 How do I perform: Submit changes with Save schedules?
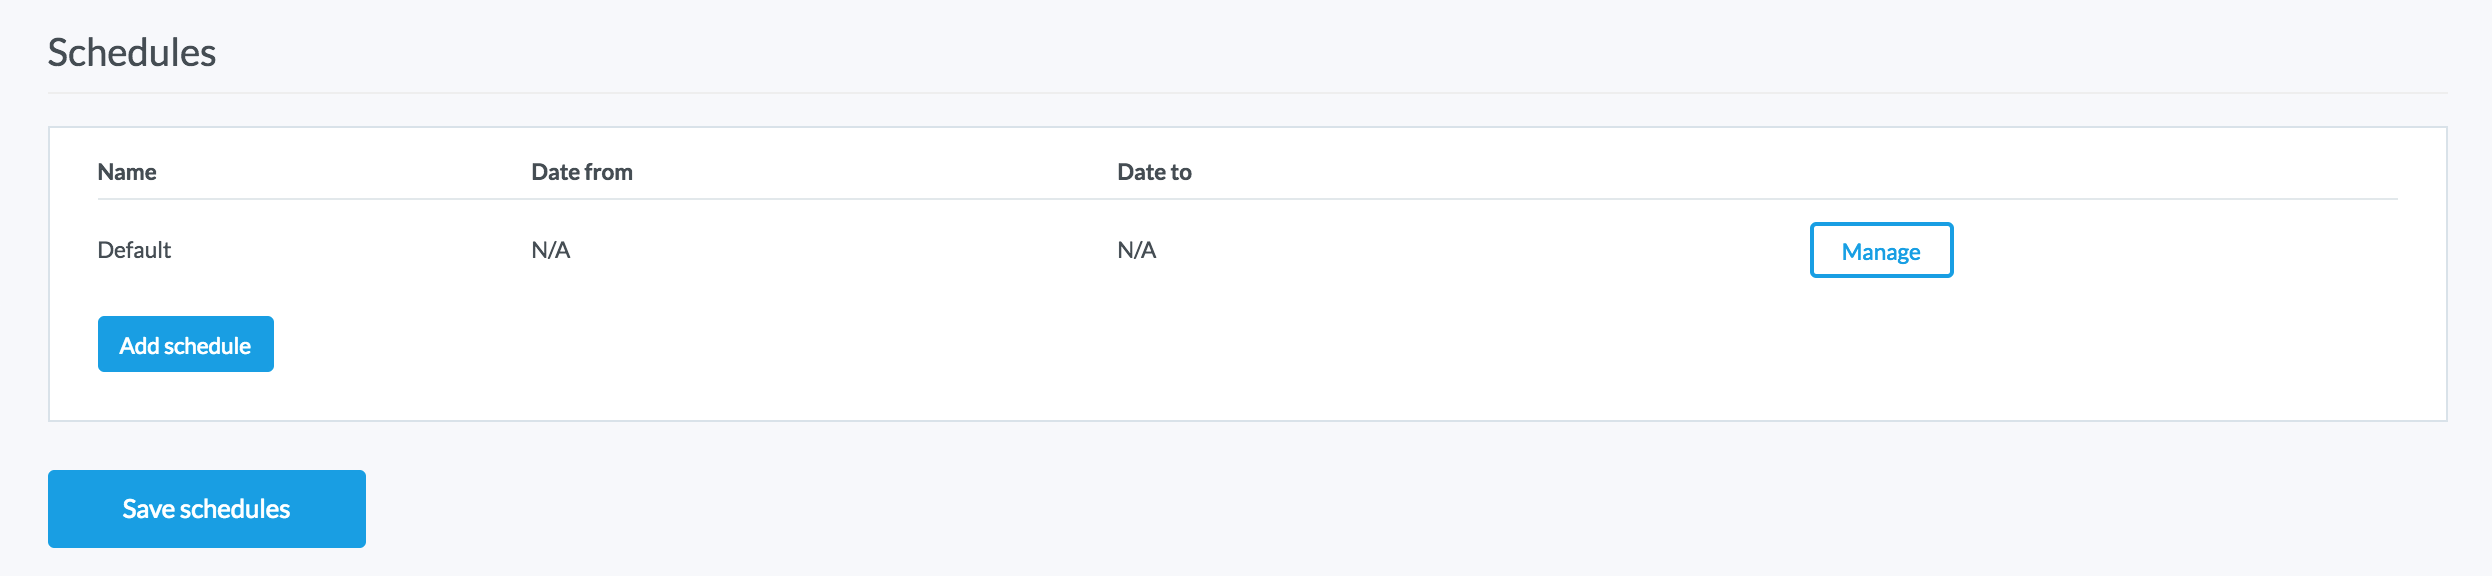pos(206,509)
